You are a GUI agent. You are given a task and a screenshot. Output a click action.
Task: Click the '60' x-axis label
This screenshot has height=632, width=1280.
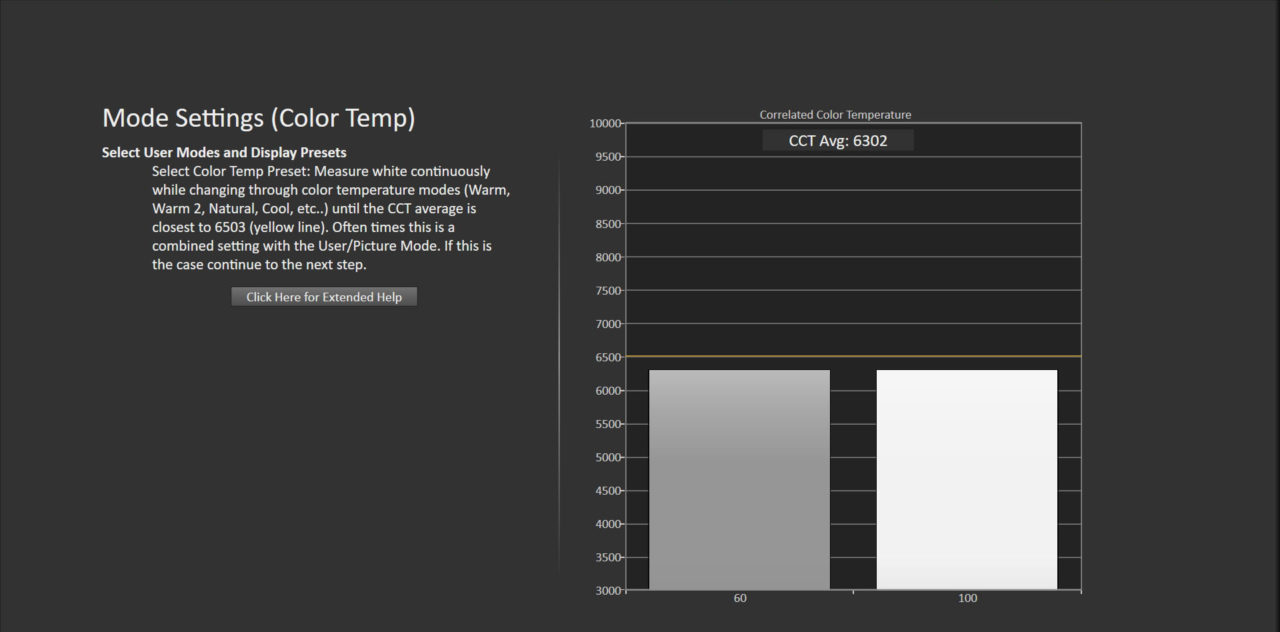pyautogui.click(x=740, y=598)
